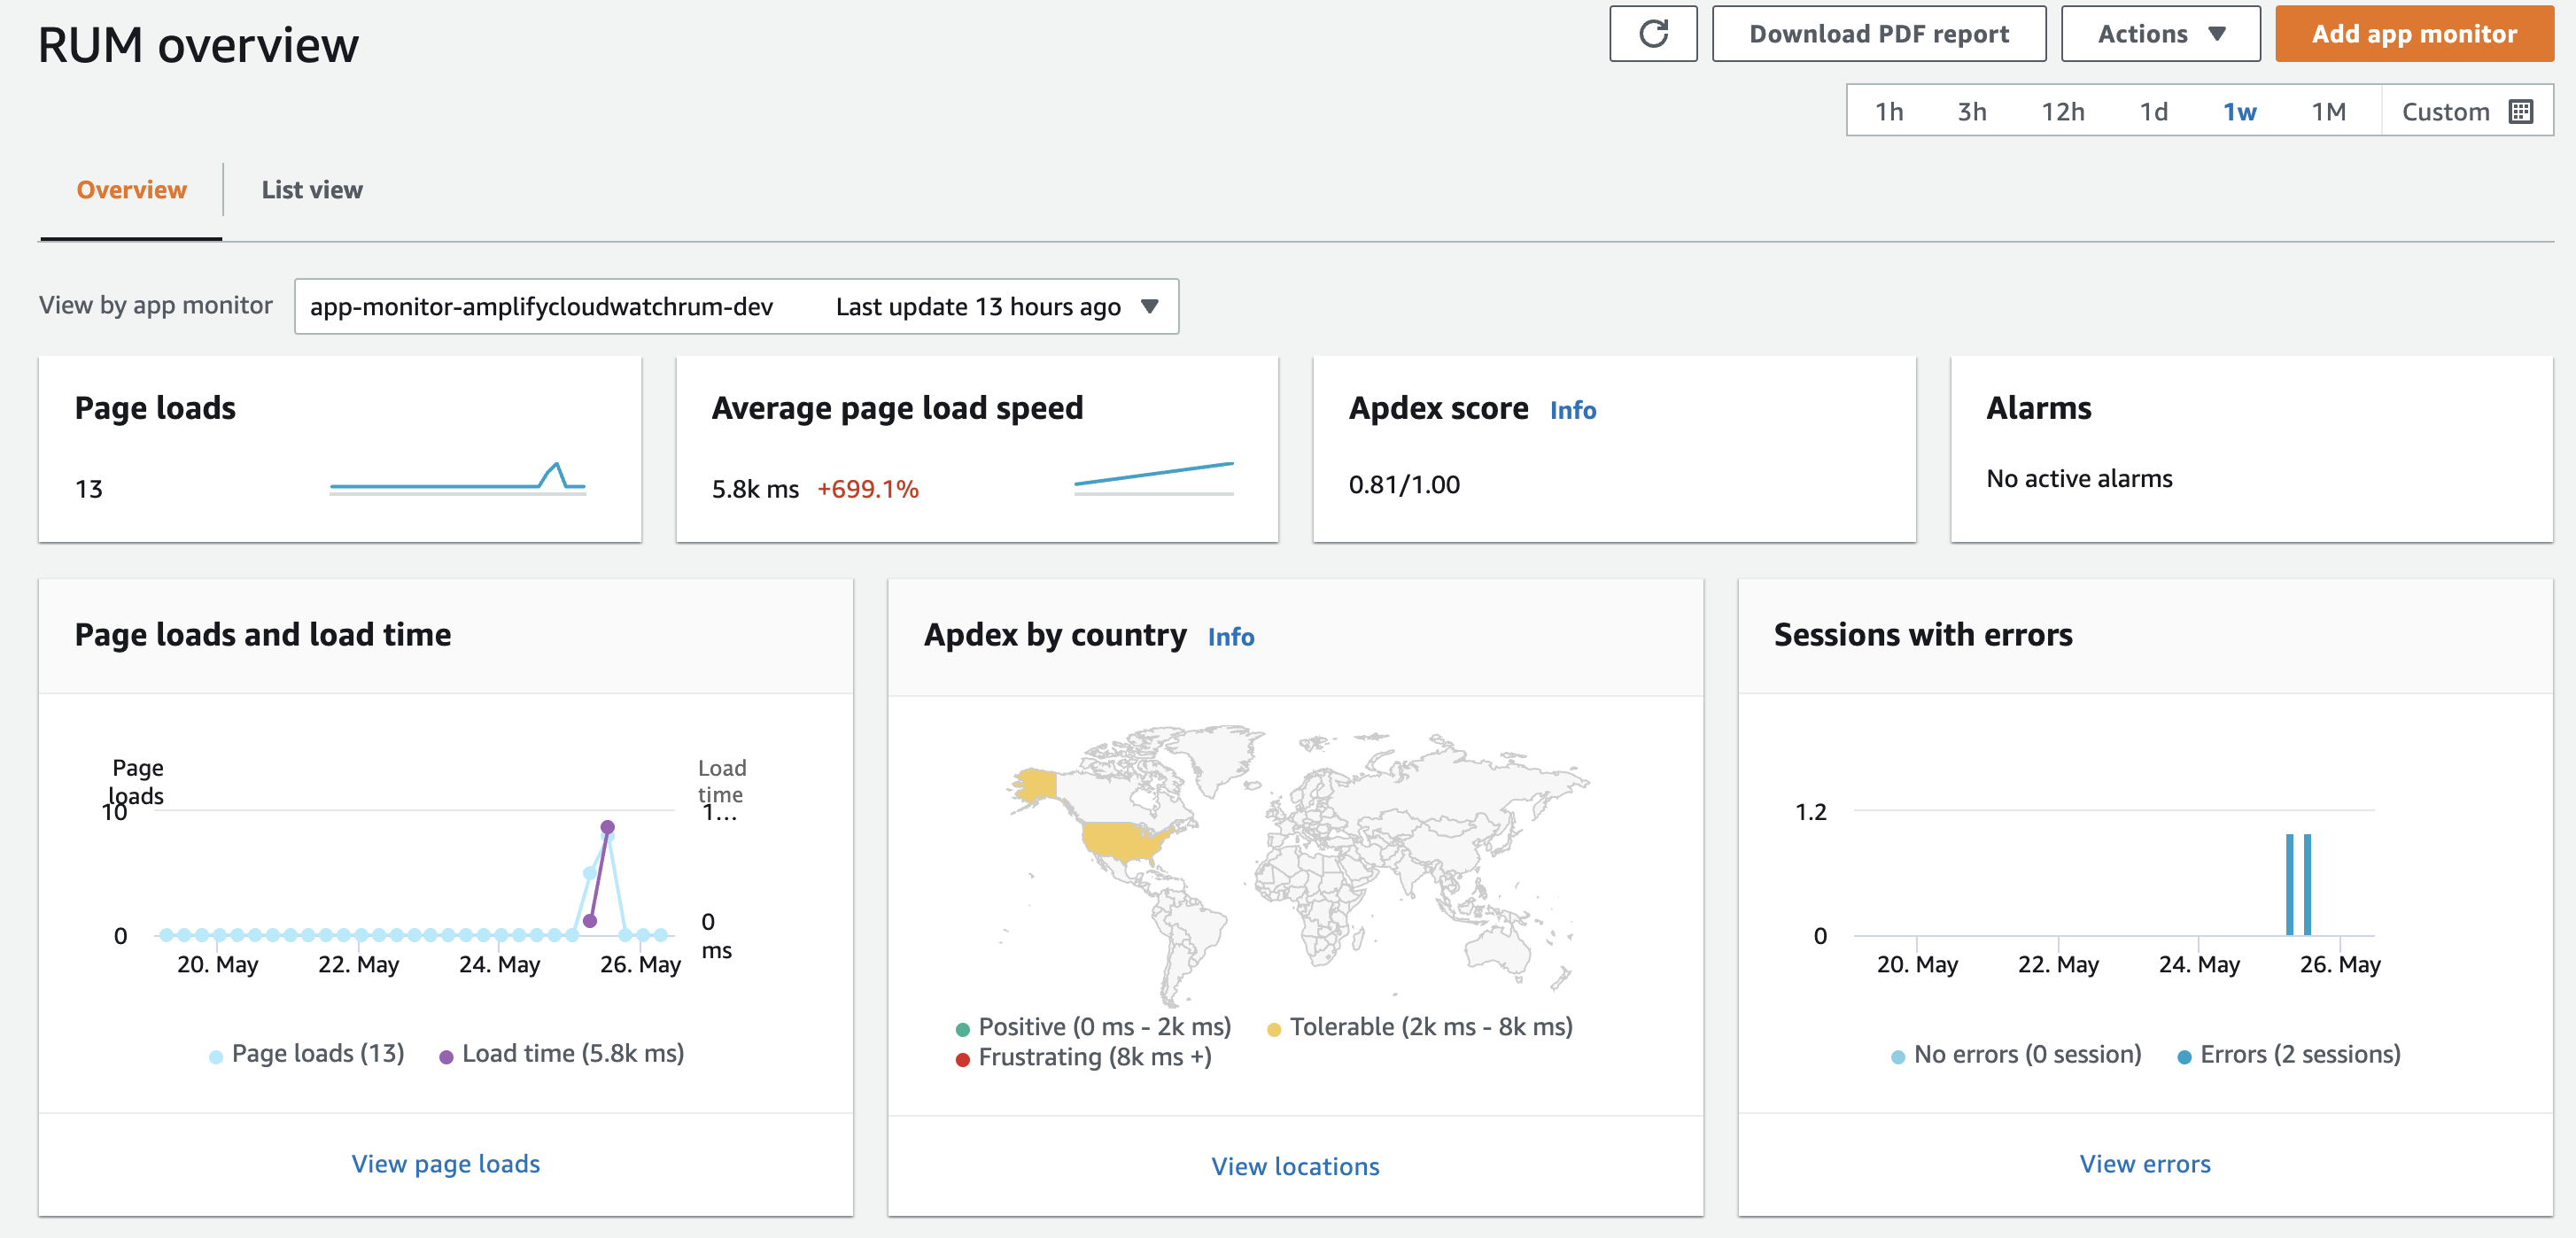
Task: Click Add app monitor button
Action: point(2413,34)
